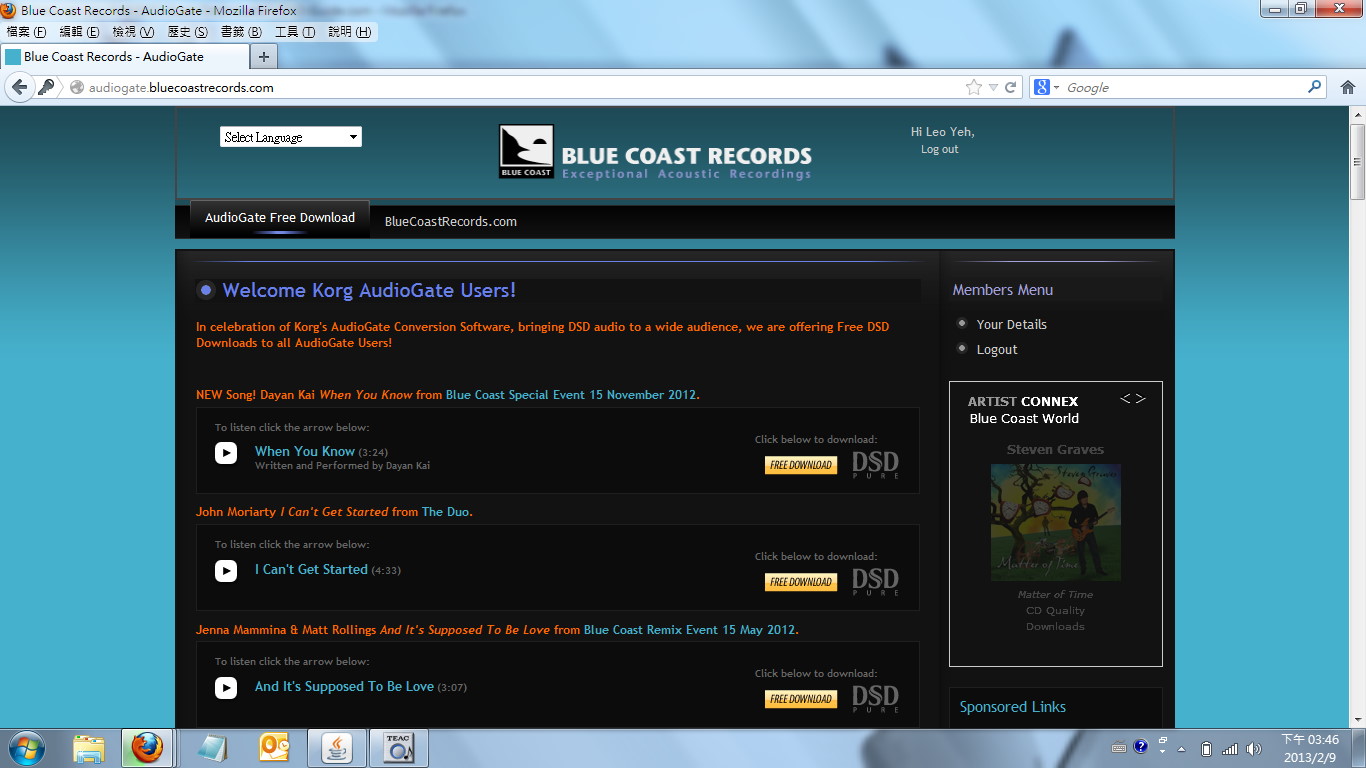Play the song I Can't Get Started
Viewport: 1366px width, 768px height.
[226, 570]
